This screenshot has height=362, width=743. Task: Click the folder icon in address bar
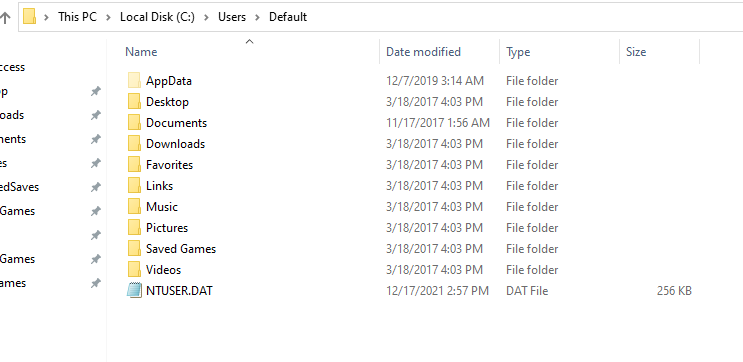click(x=30, y=17)
